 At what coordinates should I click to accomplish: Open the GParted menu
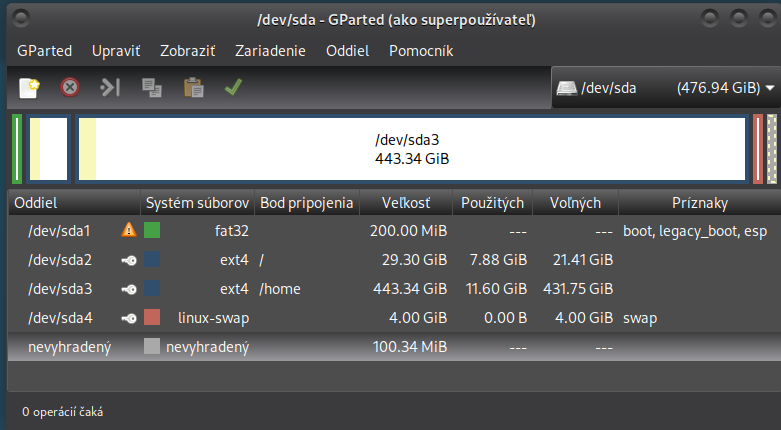44,50
